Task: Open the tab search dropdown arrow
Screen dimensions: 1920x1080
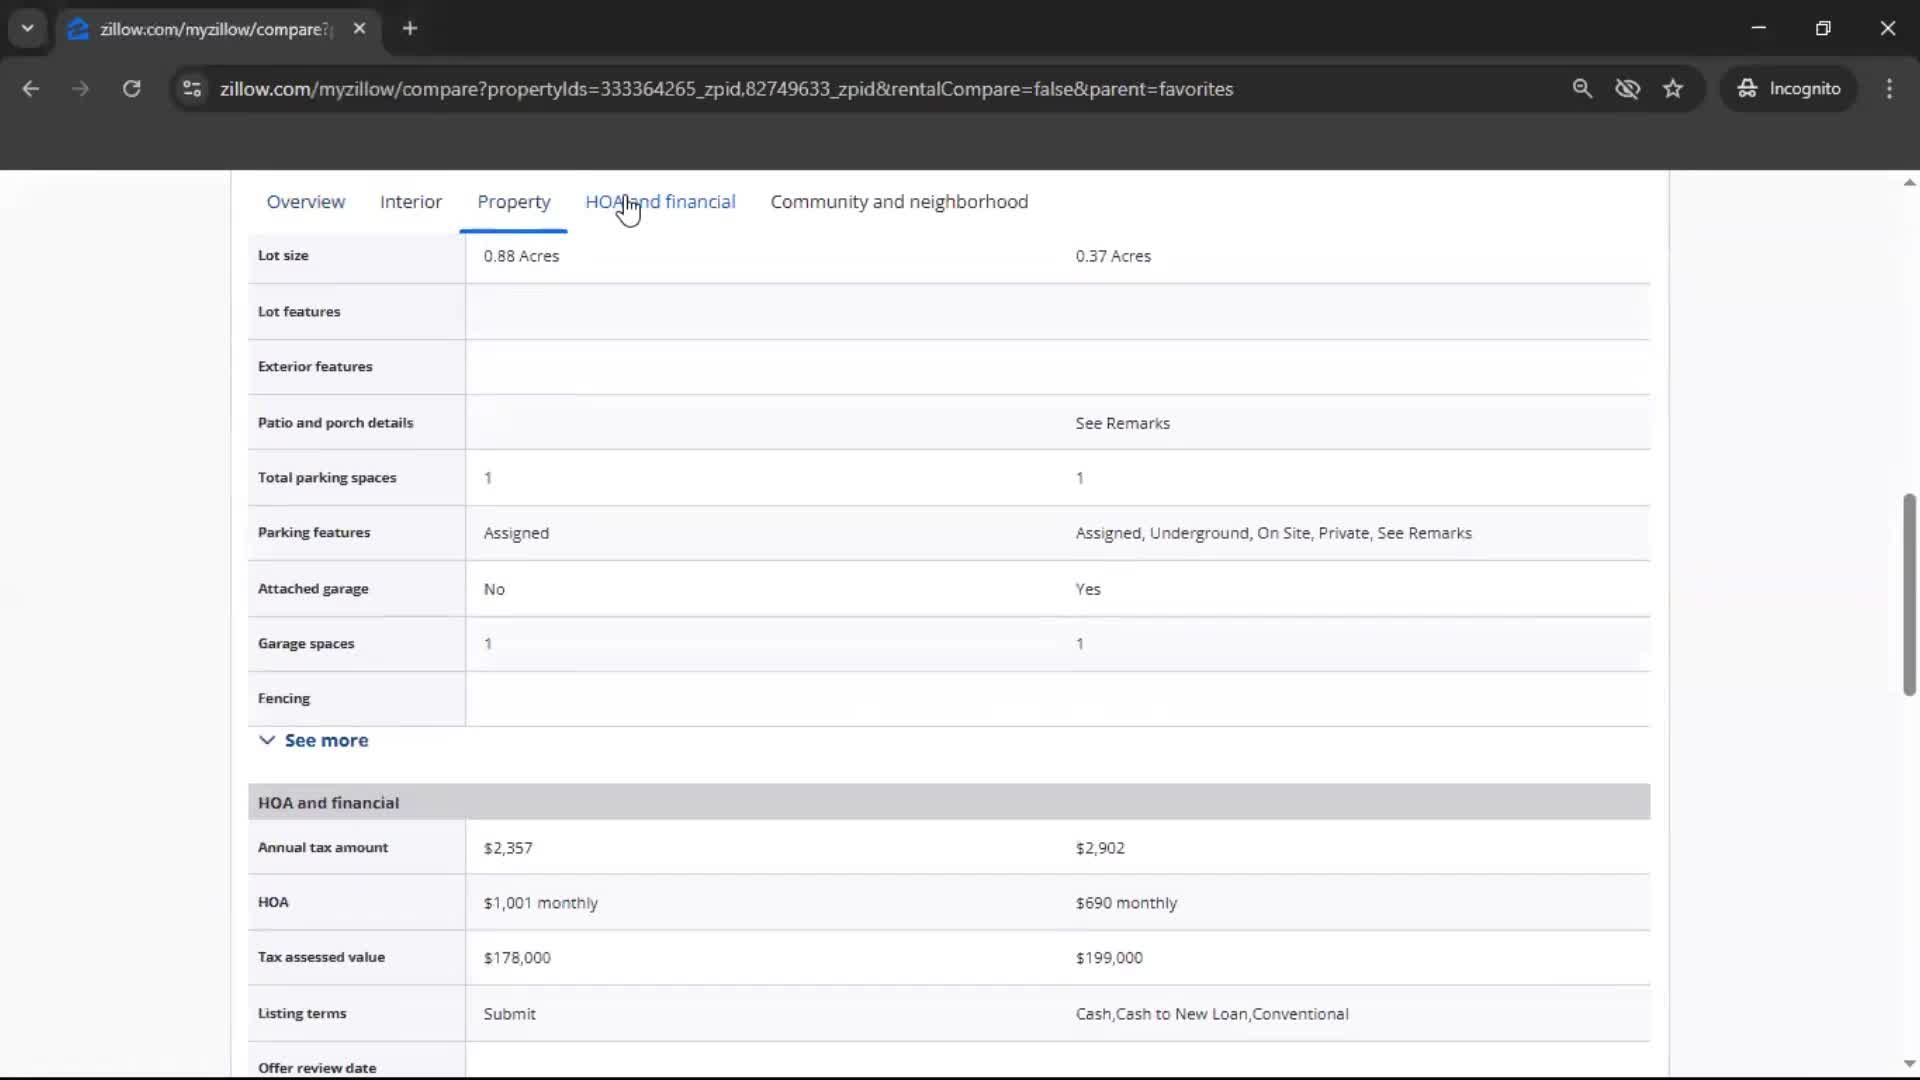Action: [x=28, y=29]
